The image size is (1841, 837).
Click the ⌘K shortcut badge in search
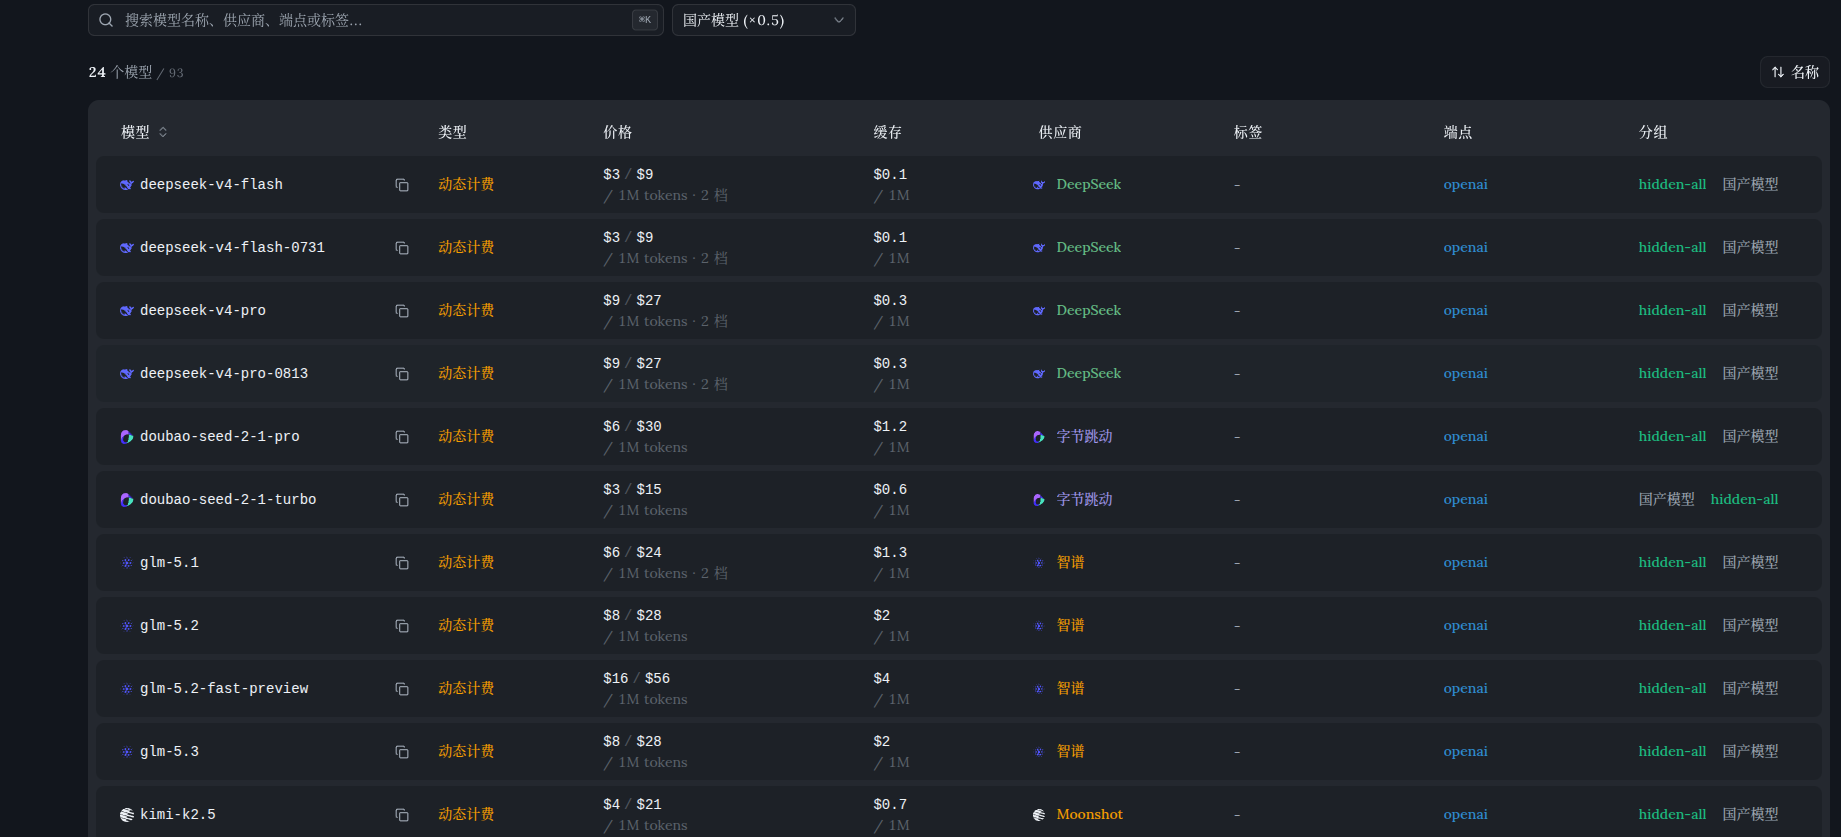pyautogui.click(x=645, y=20)
